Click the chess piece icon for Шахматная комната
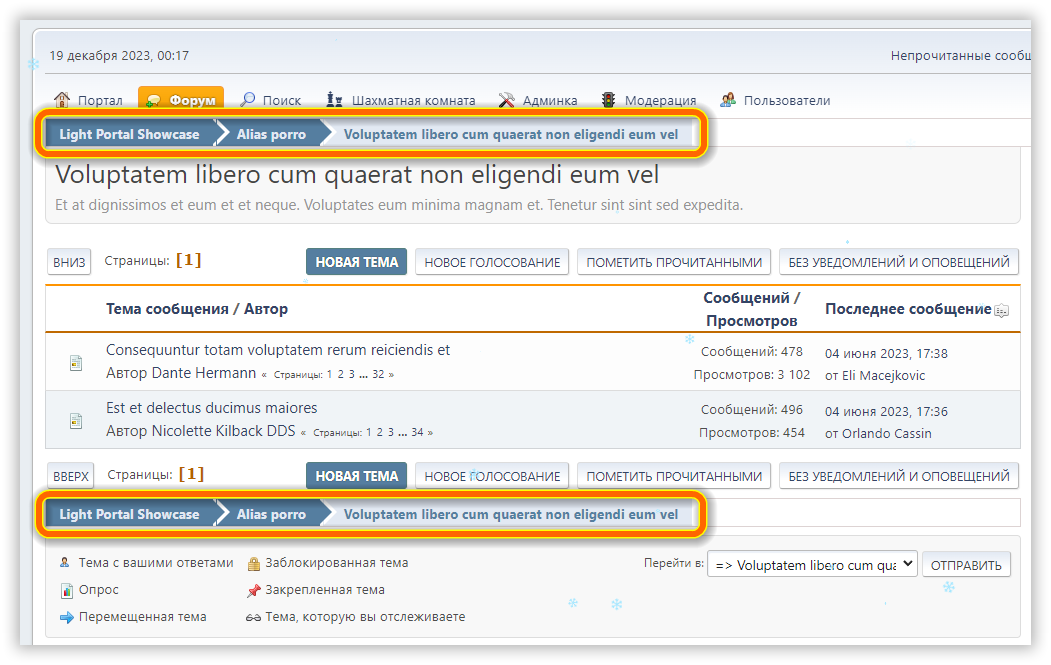 (x=335, y=100)
